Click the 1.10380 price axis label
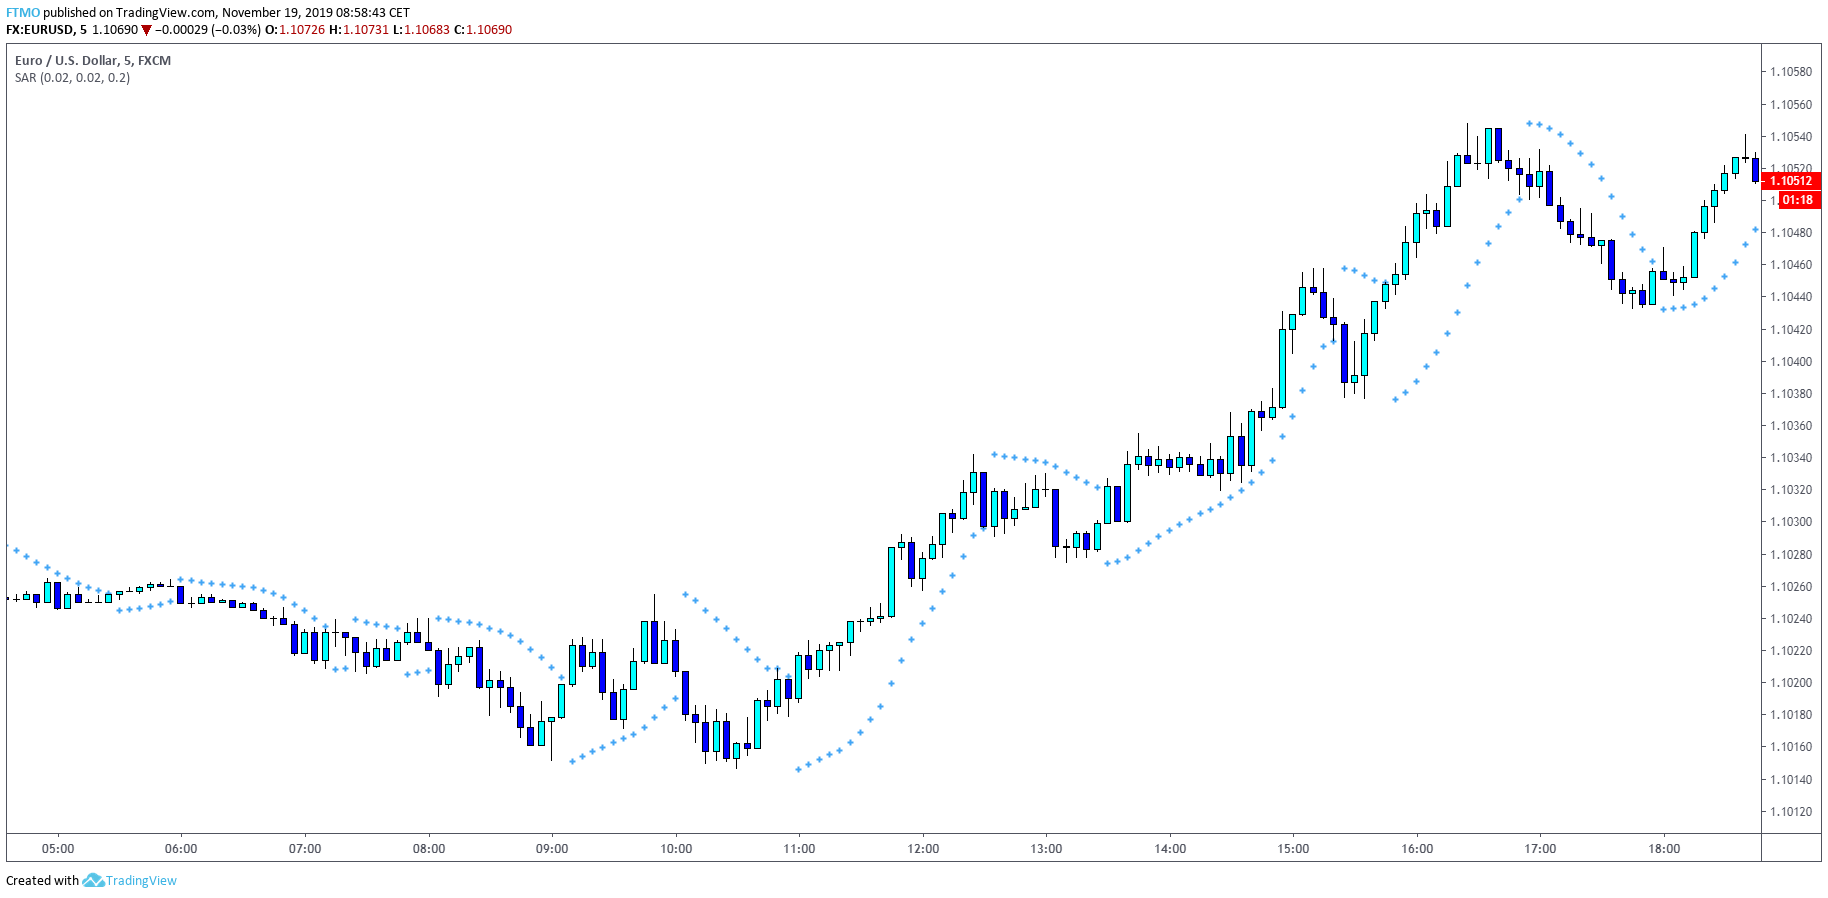 (1791, 393)
